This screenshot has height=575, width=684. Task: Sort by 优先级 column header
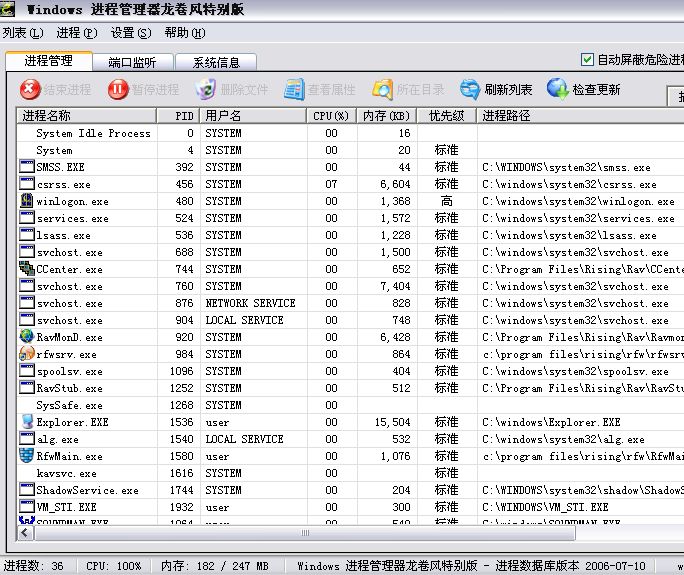(446, 116)
